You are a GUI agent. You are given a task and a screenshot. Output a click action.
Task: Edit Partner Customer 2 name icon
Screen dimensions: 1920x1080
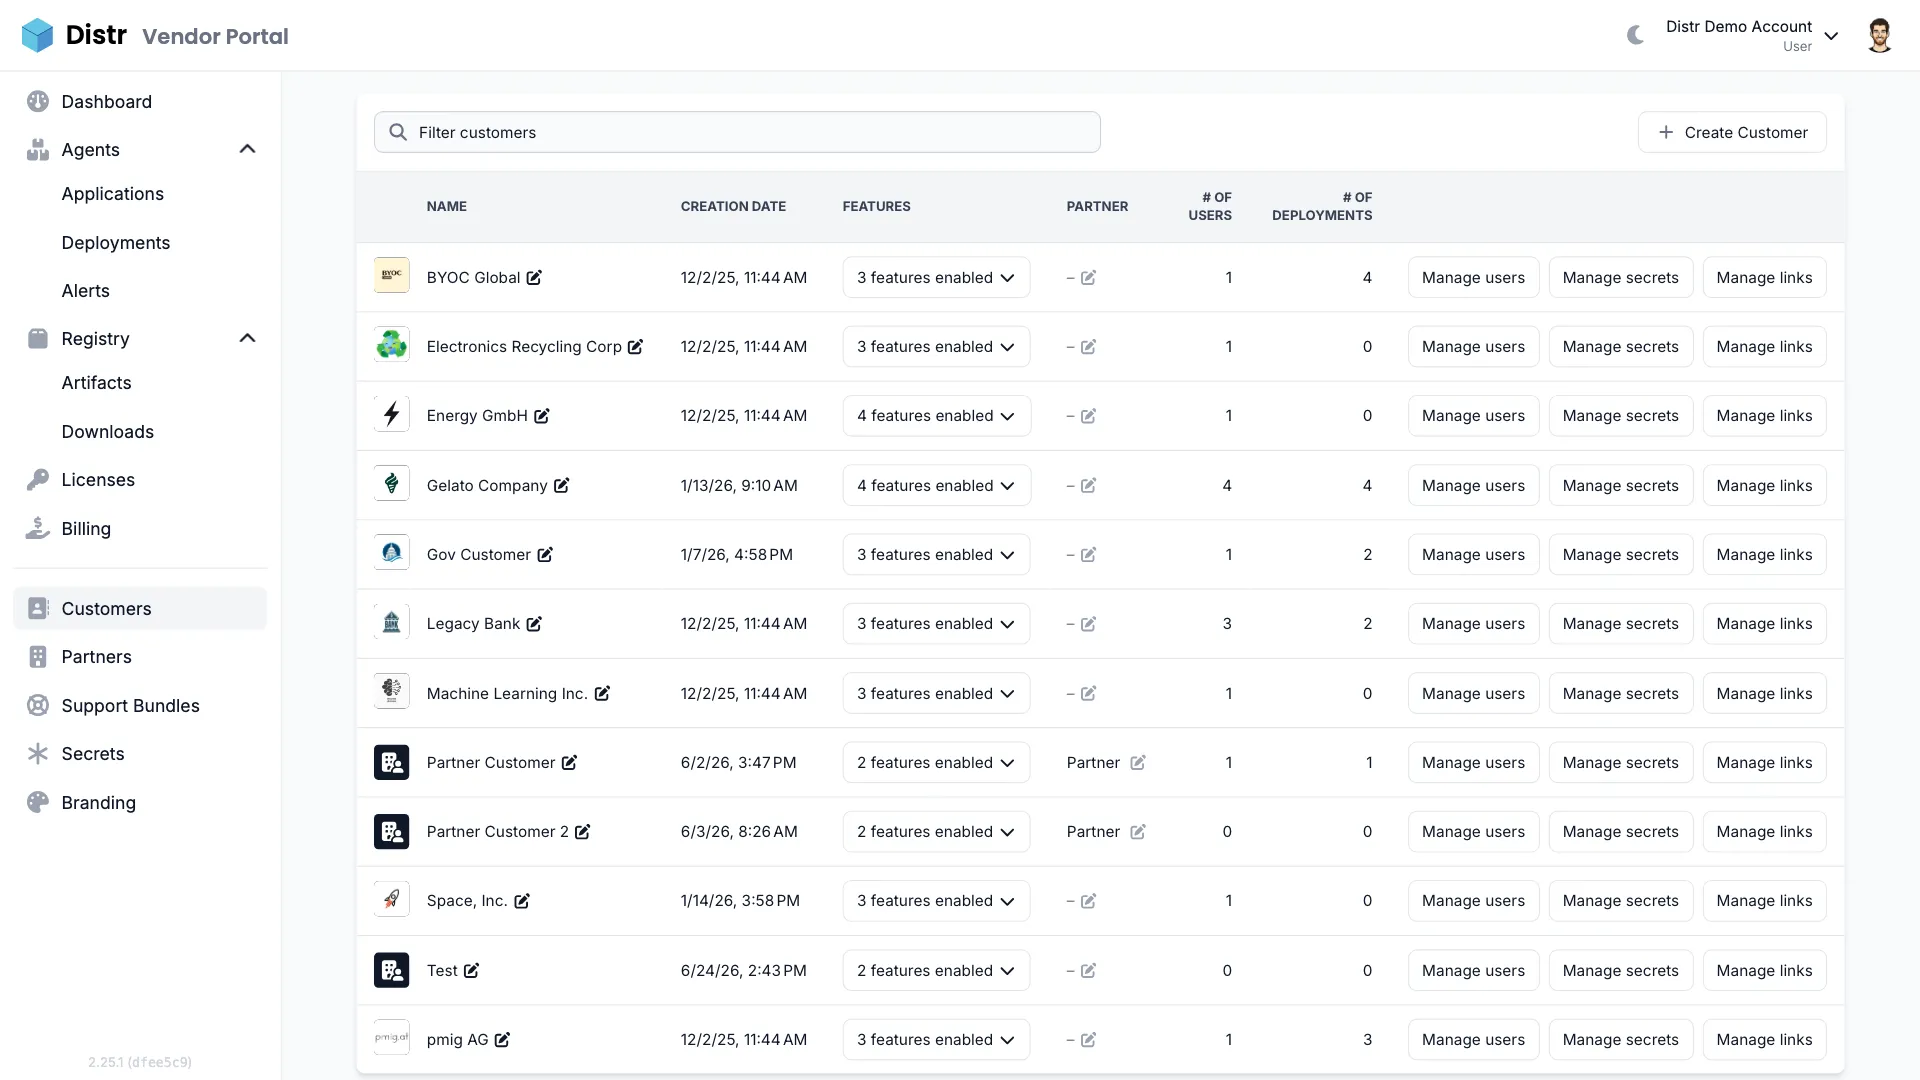pyautogui.click(x=583, y=832)
